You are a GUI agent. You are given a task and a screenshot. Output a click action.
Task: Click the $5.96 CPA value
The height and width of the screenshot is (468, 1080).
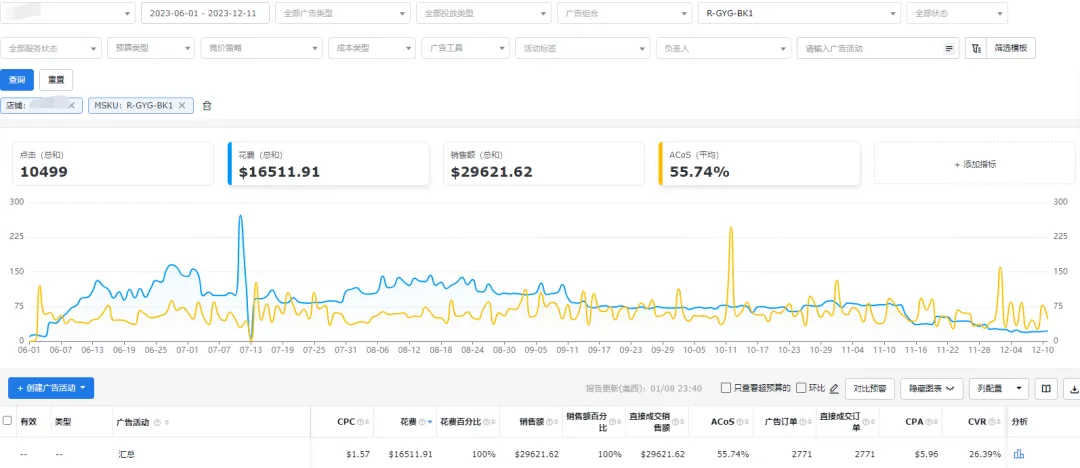(926, 454)
